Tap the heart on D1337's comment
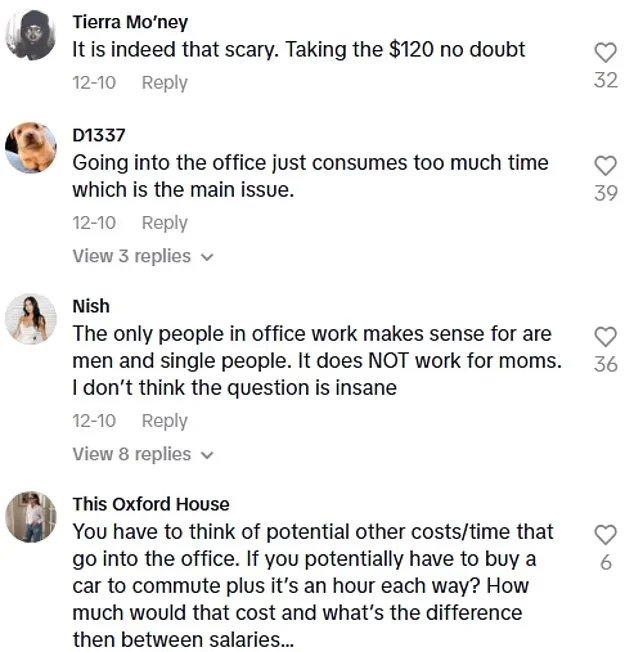 pos(605,164)
